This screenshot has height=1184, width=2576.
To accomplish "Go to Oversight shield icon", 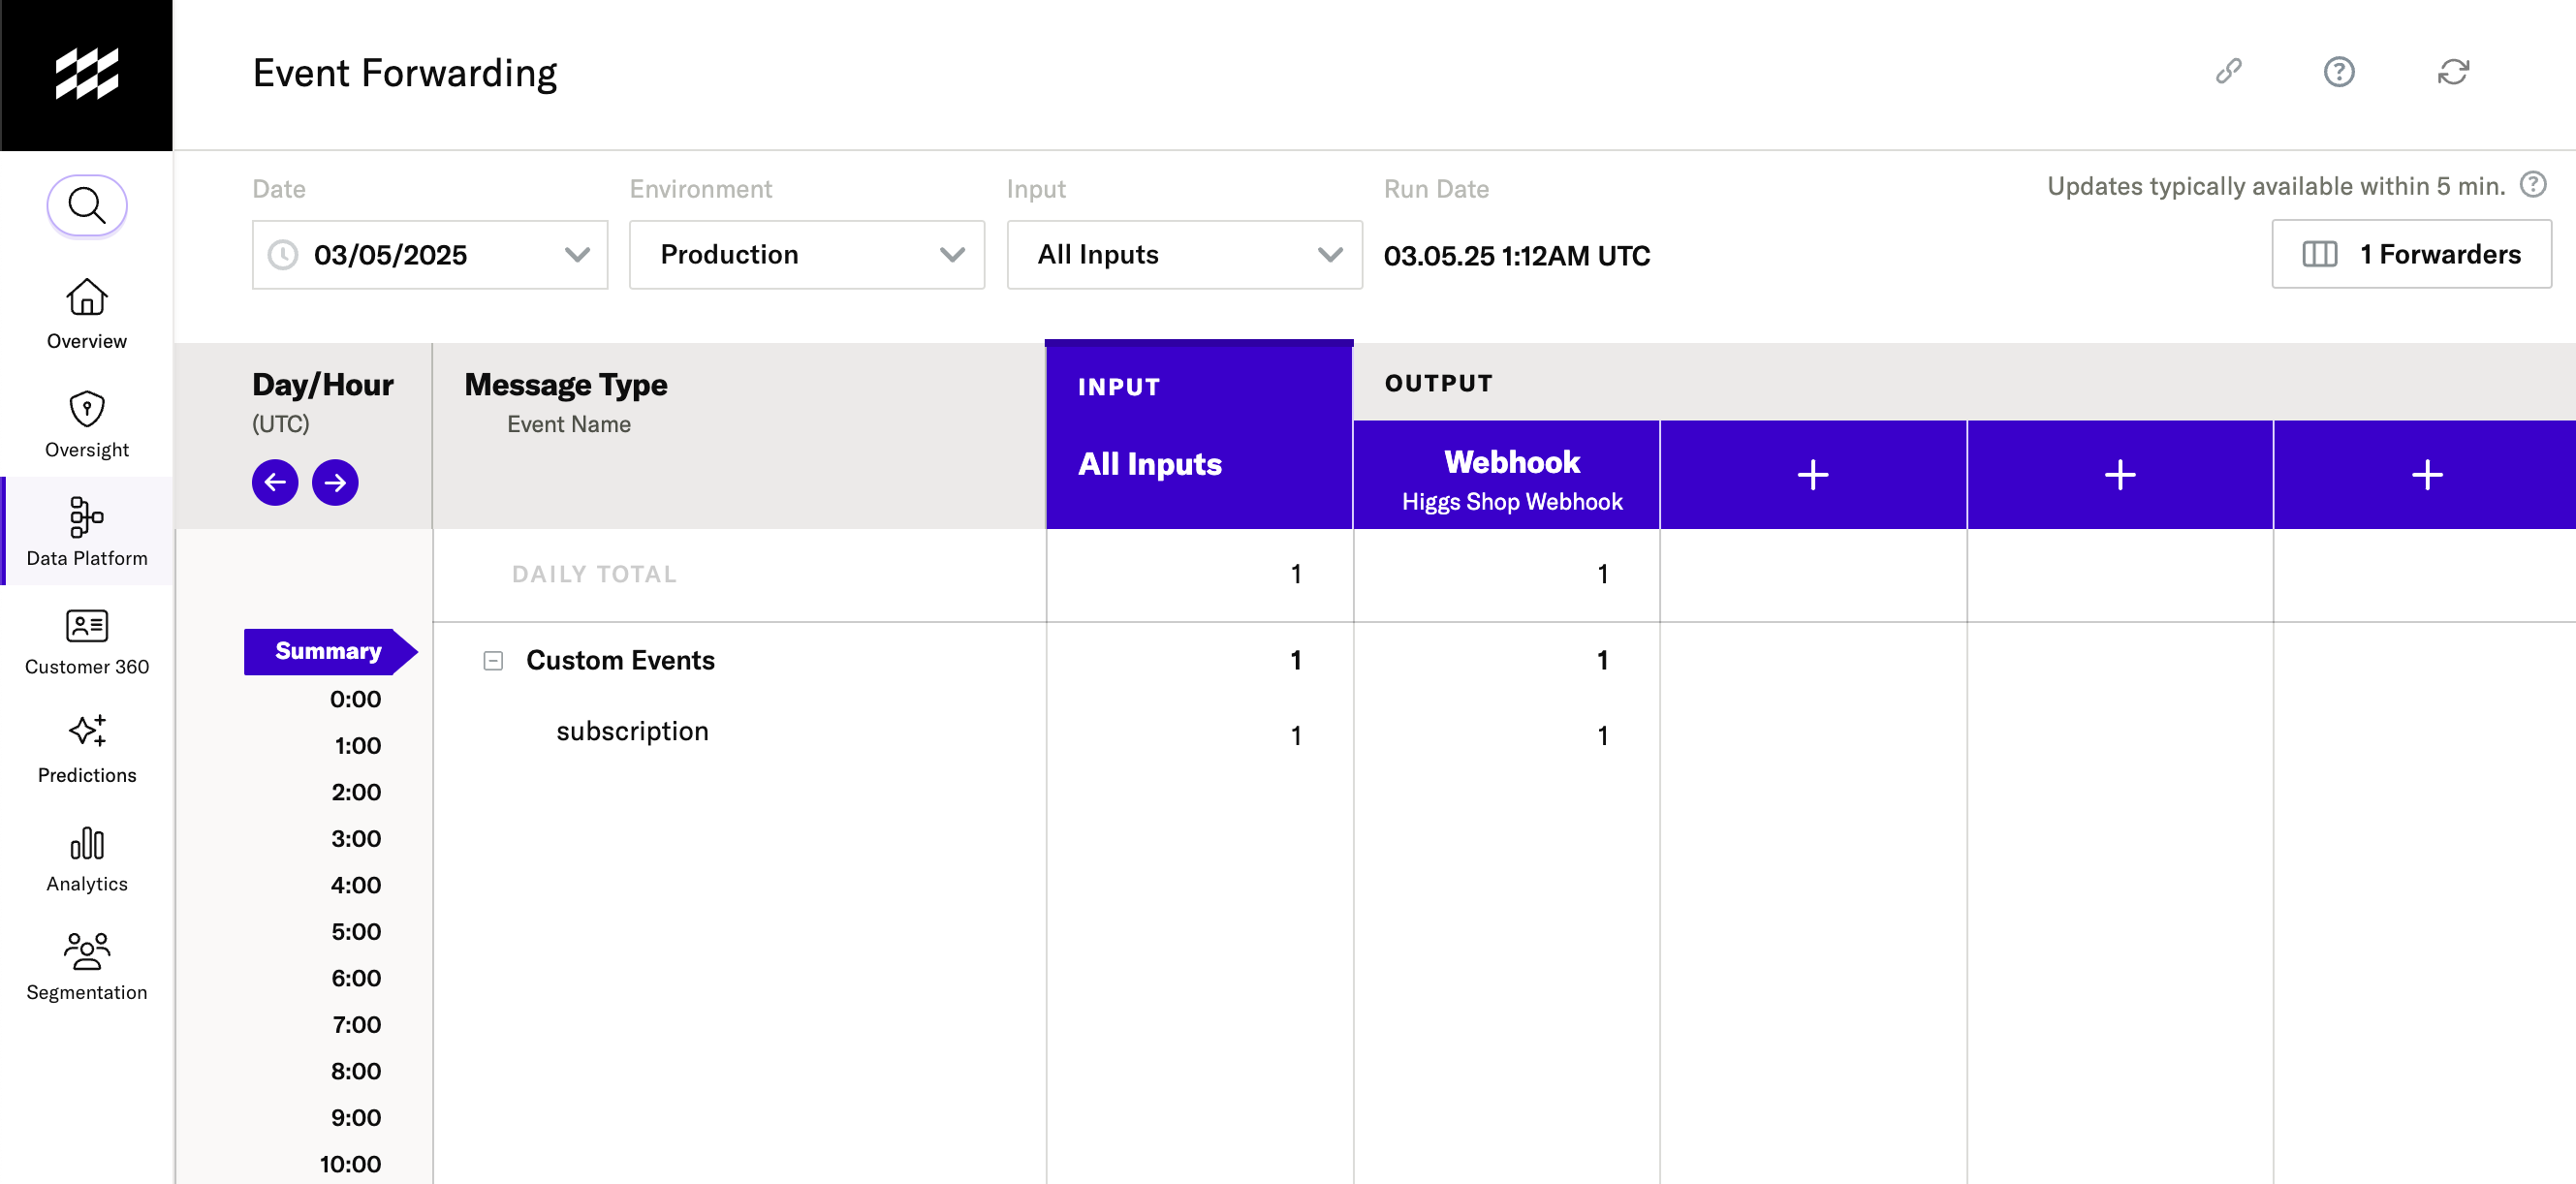I will (87, 408).
